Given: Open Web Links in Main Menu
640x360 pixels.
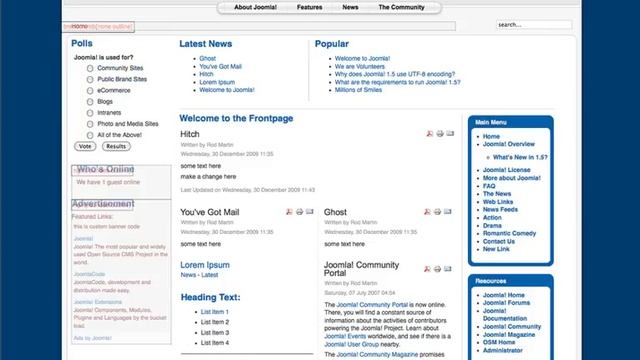Looking at the screenshot, I should 498,202.
